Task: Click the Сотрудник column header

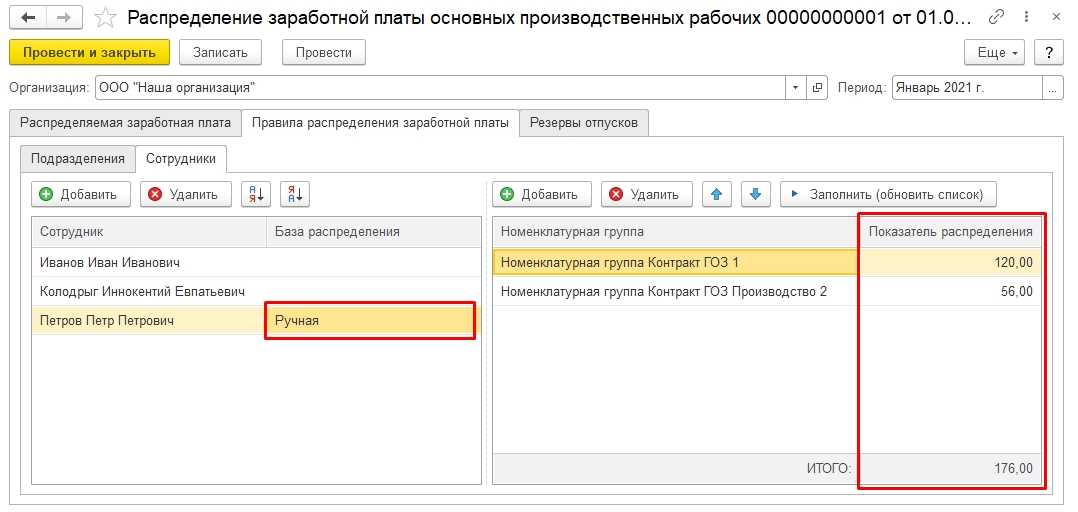Action: (x=149, y=232)
